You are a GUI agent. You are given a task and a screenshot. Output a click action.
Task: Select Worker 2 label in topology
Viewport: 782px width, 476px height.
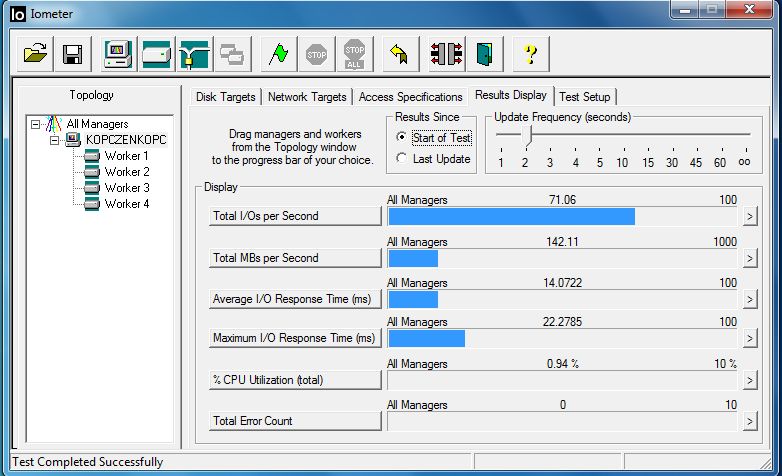[127, 172]
